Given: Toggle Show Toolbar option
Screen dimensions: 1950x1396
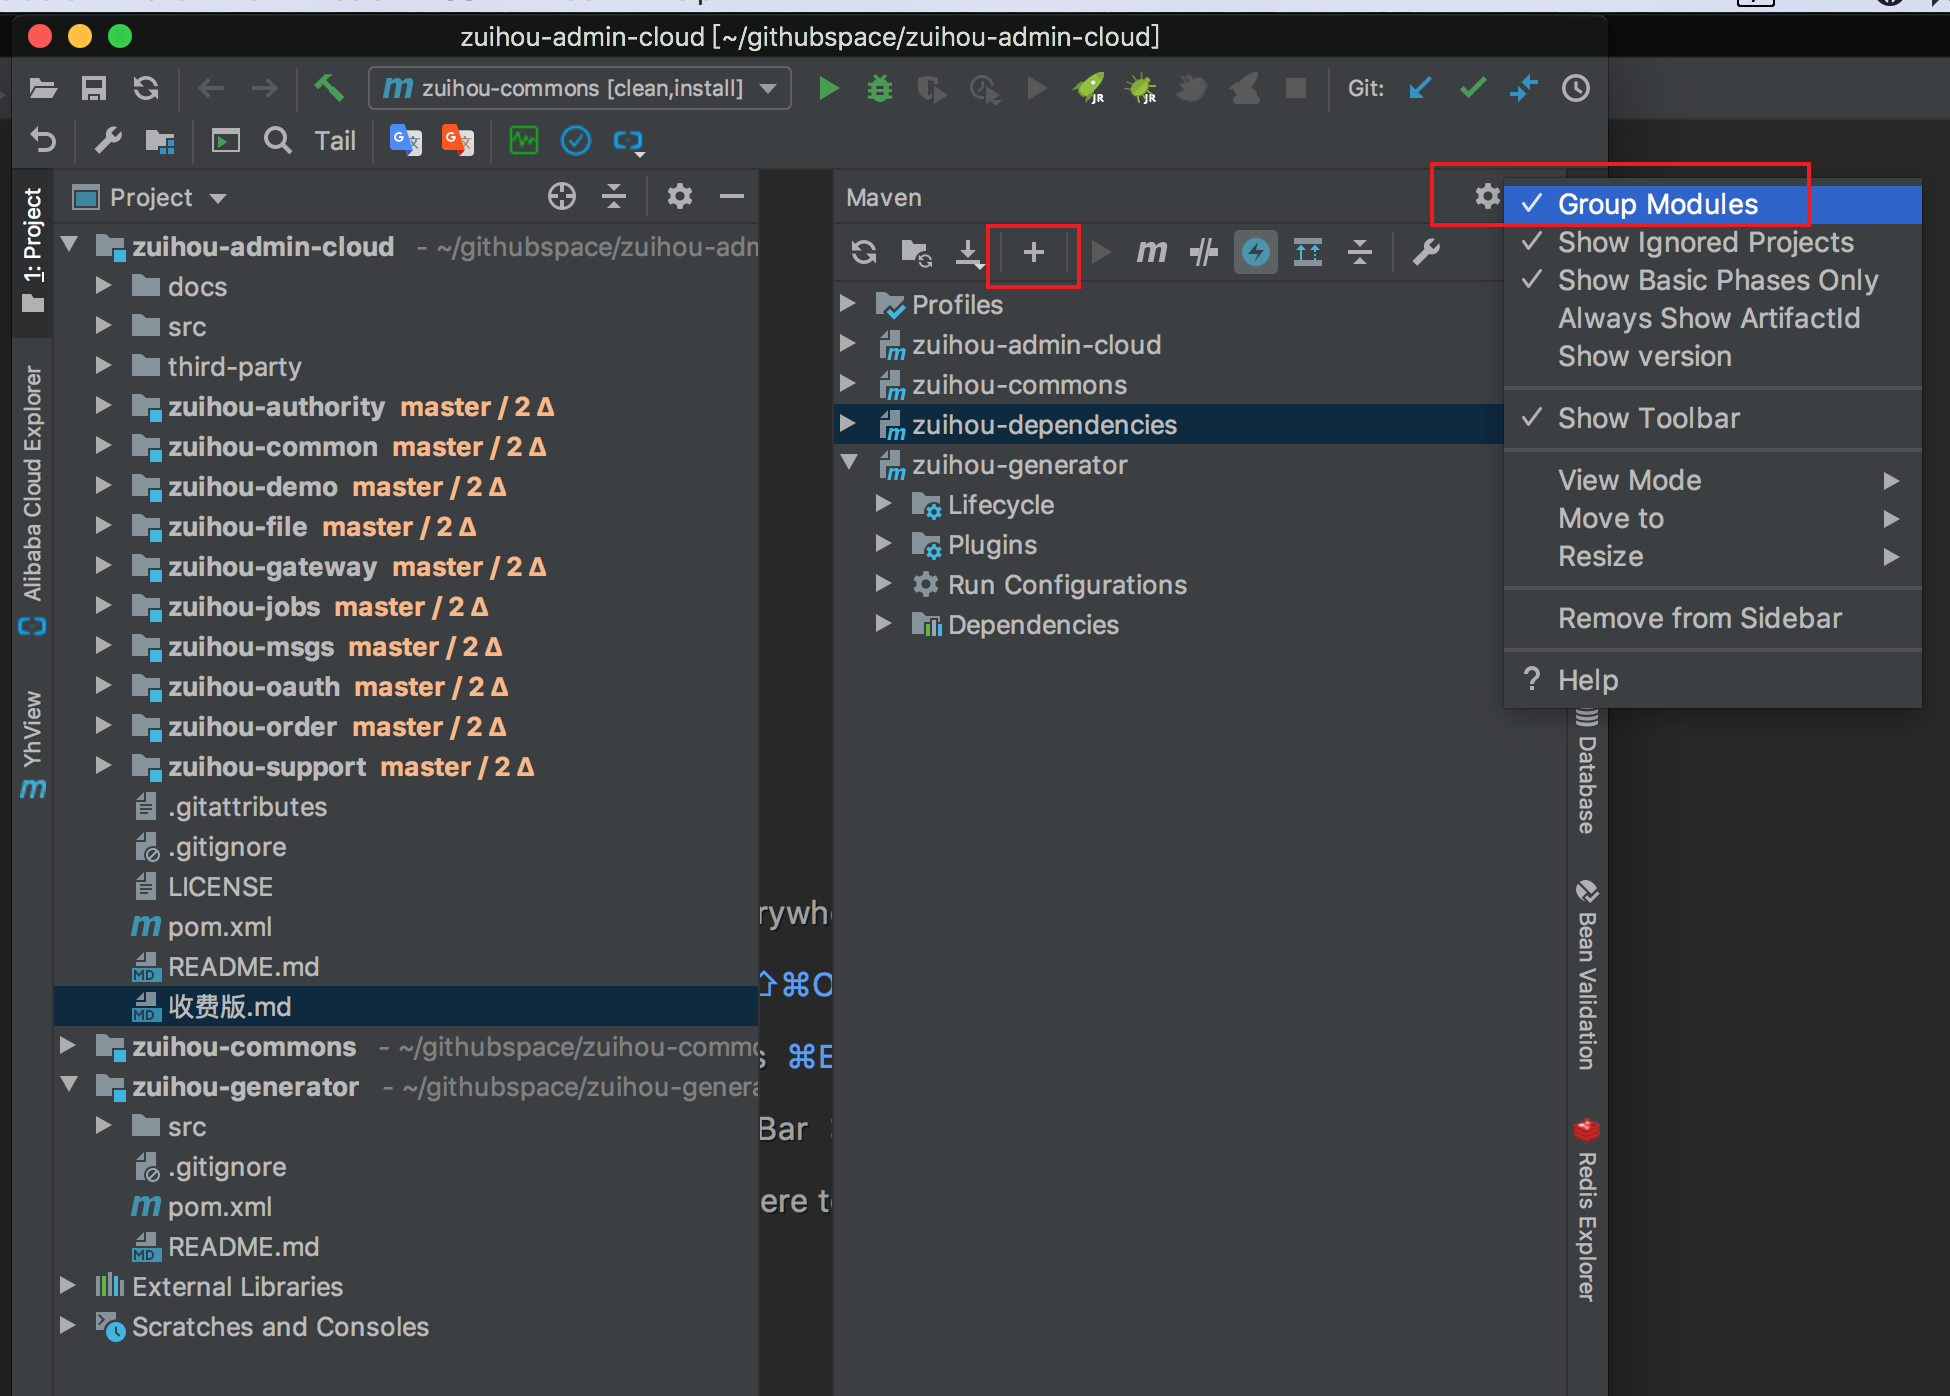Looking at the screenshot, I should coord(1712,418).
